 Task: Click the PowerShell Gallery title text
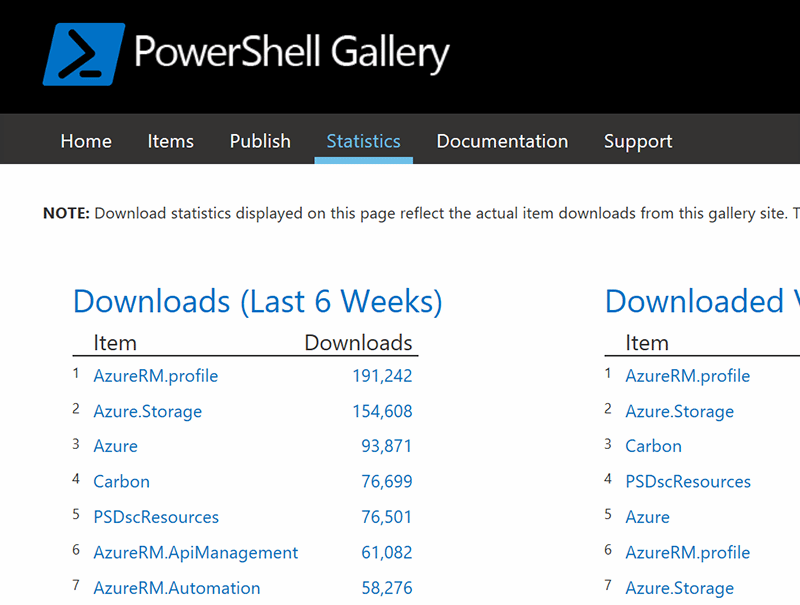292,52
